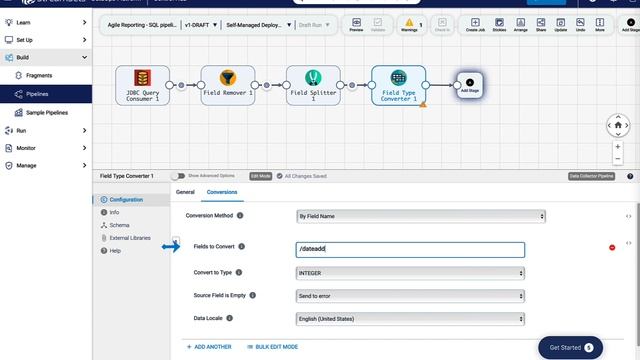Open the v1-DRAFT version dropdown
This screenshot has height=360, width=640.
point(201,25)
